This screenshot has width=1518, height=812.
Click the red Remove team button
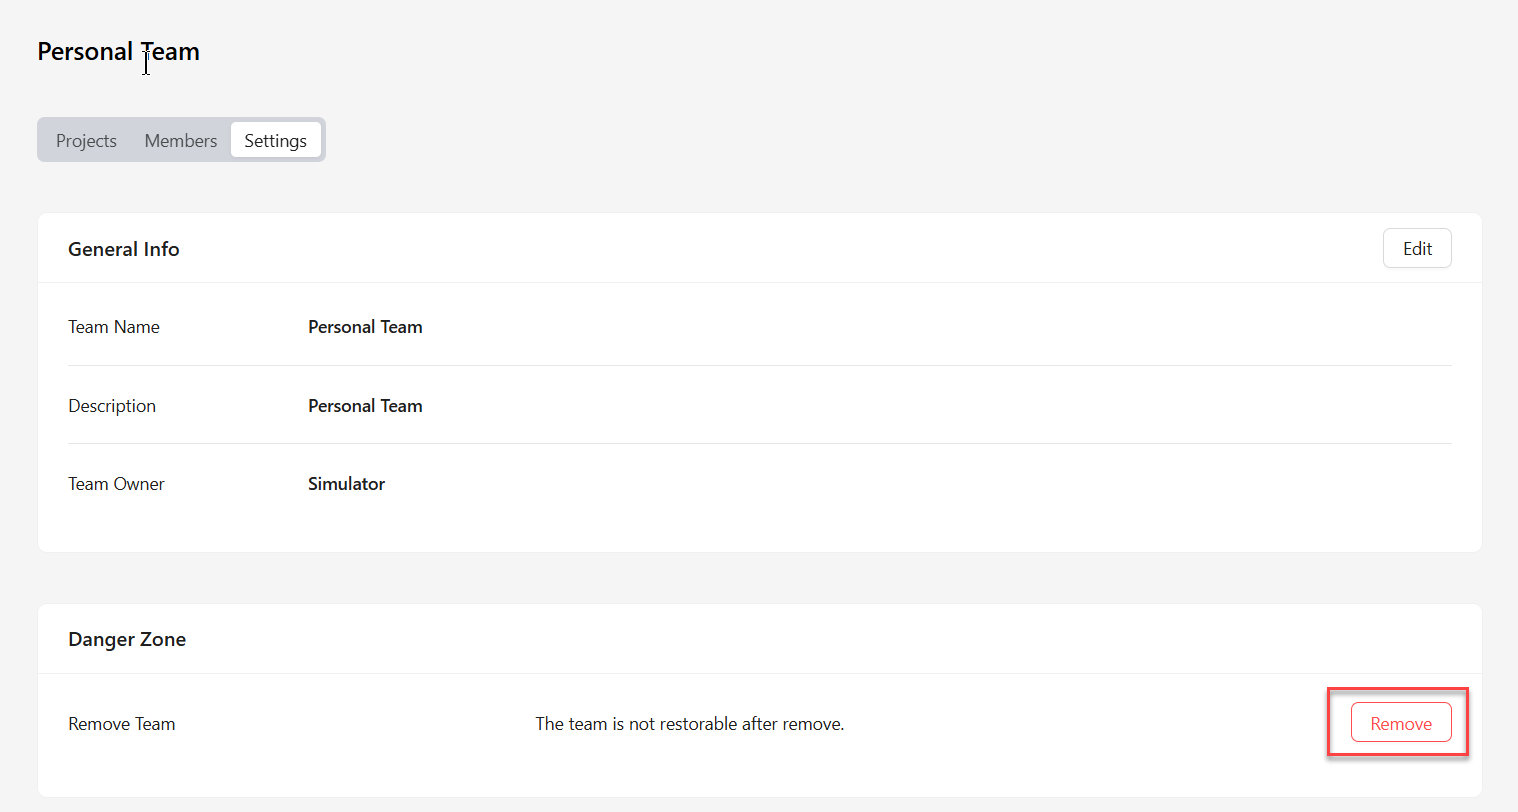(x=1401, y=723)
